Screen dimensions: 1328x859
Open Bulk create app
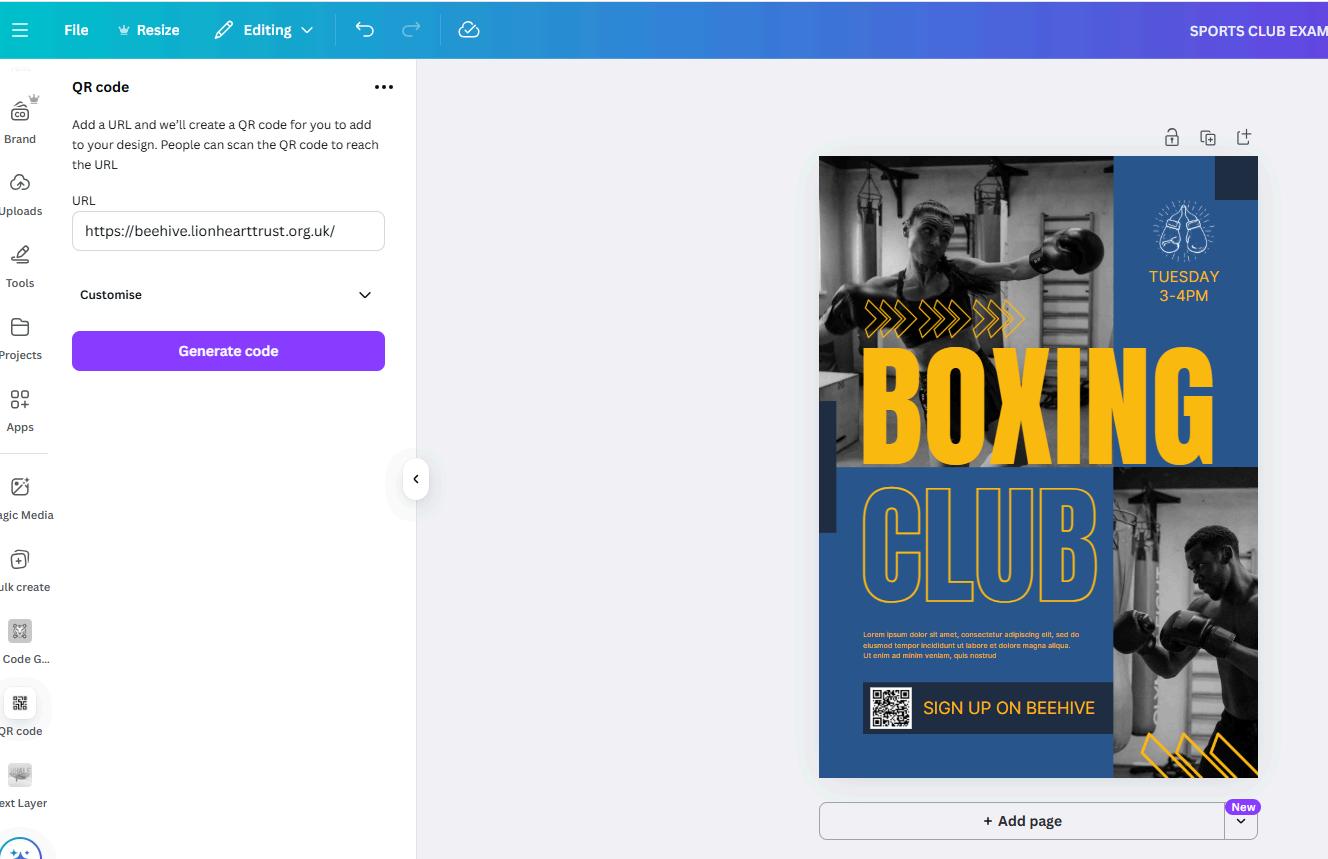pos(20,570)
